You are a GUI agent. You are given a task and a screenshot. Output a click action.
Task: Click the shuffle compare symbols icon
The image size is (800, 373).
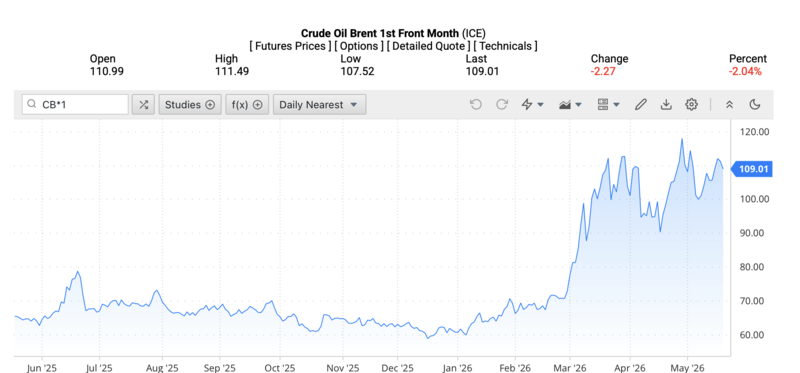click(x=143, y=105)
